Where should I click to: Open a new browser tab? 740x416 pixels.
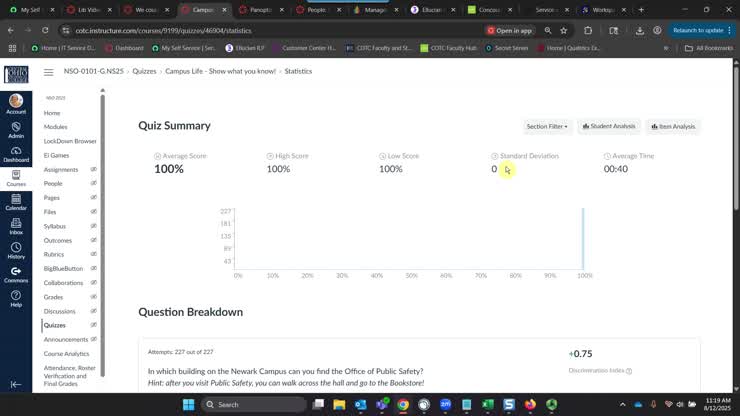(x=641, y=9)
